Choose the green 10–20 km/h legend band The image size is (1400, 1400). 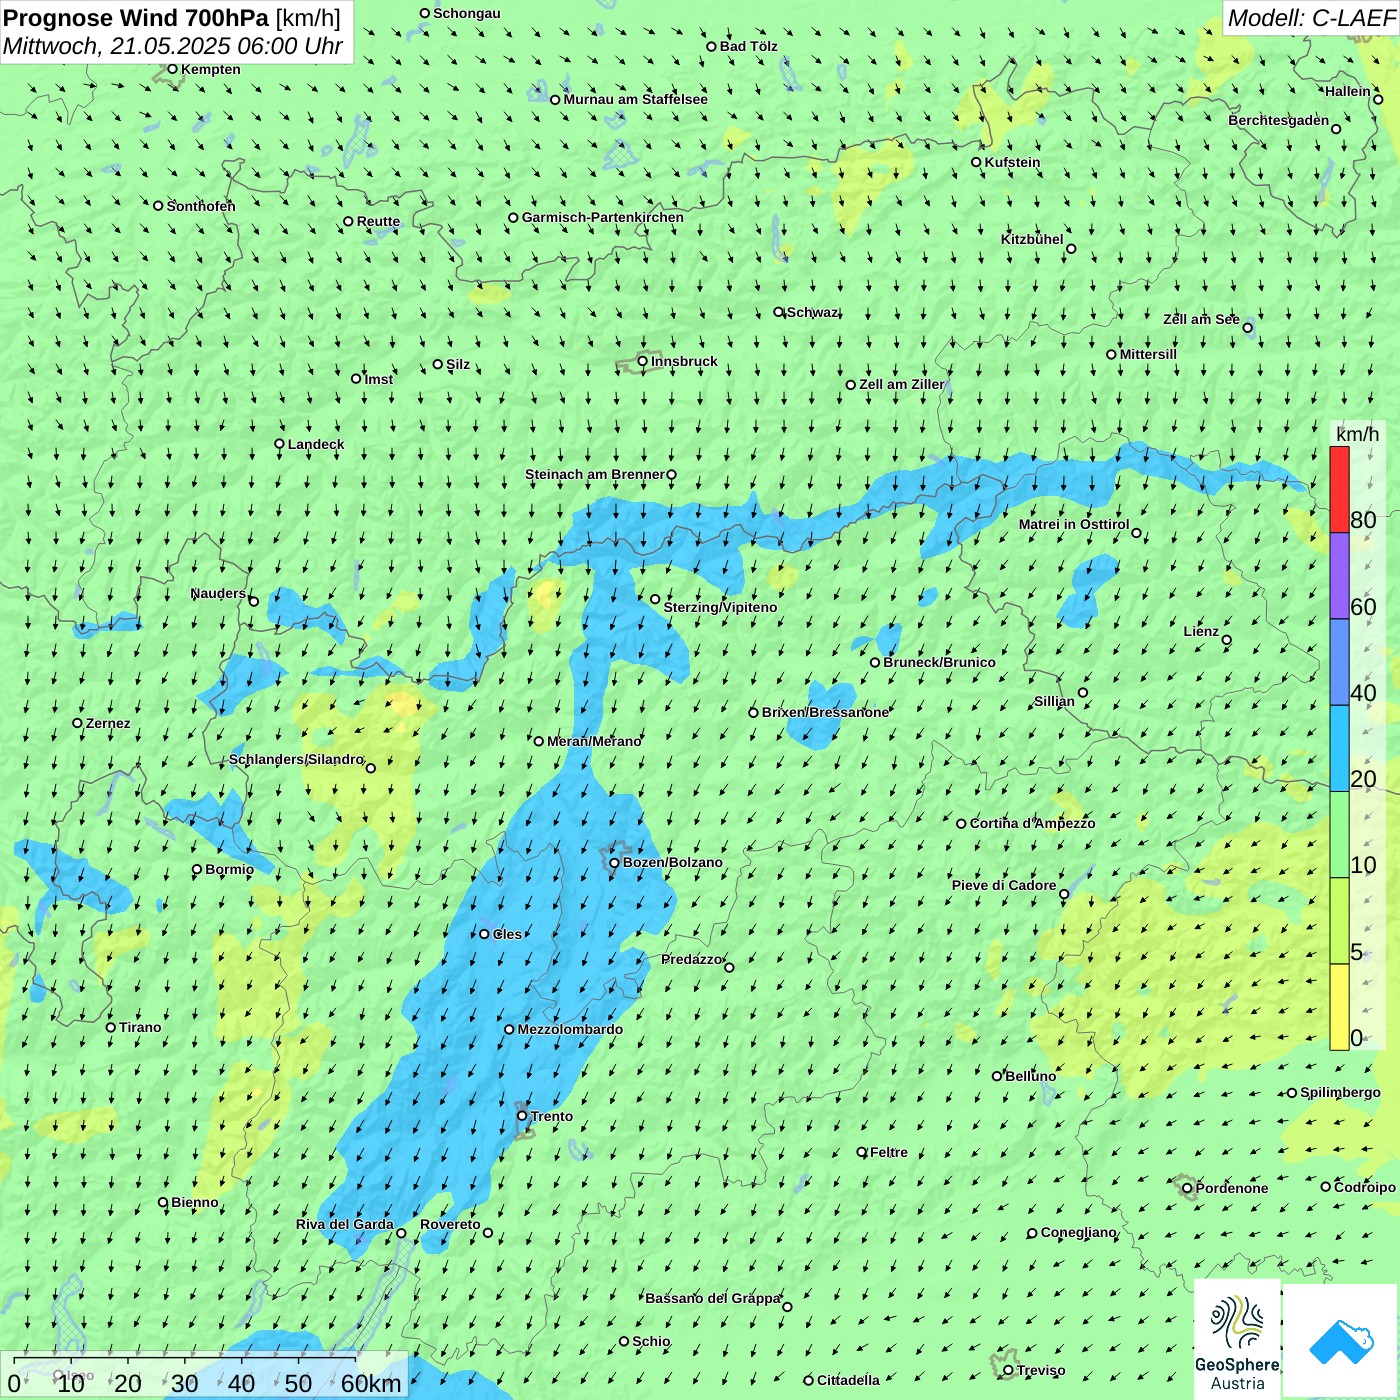(1339, 835)
